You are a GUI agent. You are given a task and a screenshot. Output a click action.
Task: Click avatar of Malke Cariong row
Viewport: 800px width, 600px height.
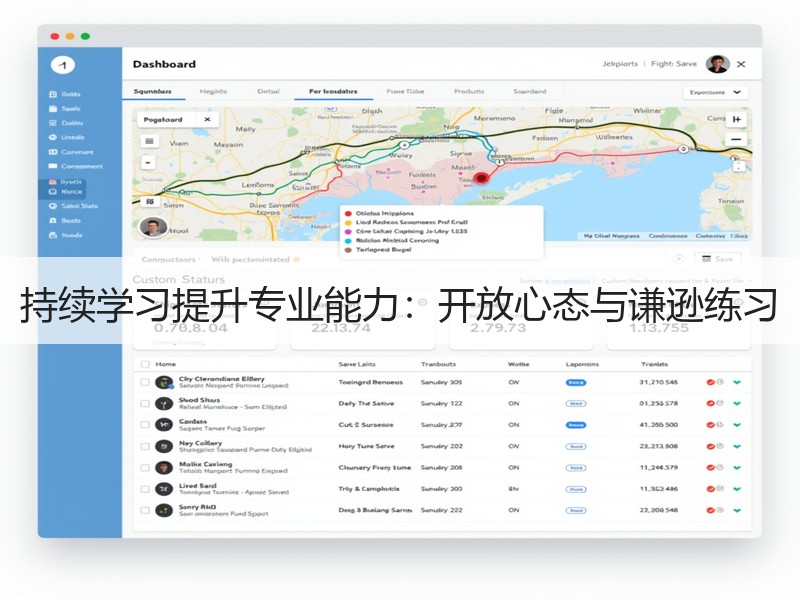tap(164, 468)
